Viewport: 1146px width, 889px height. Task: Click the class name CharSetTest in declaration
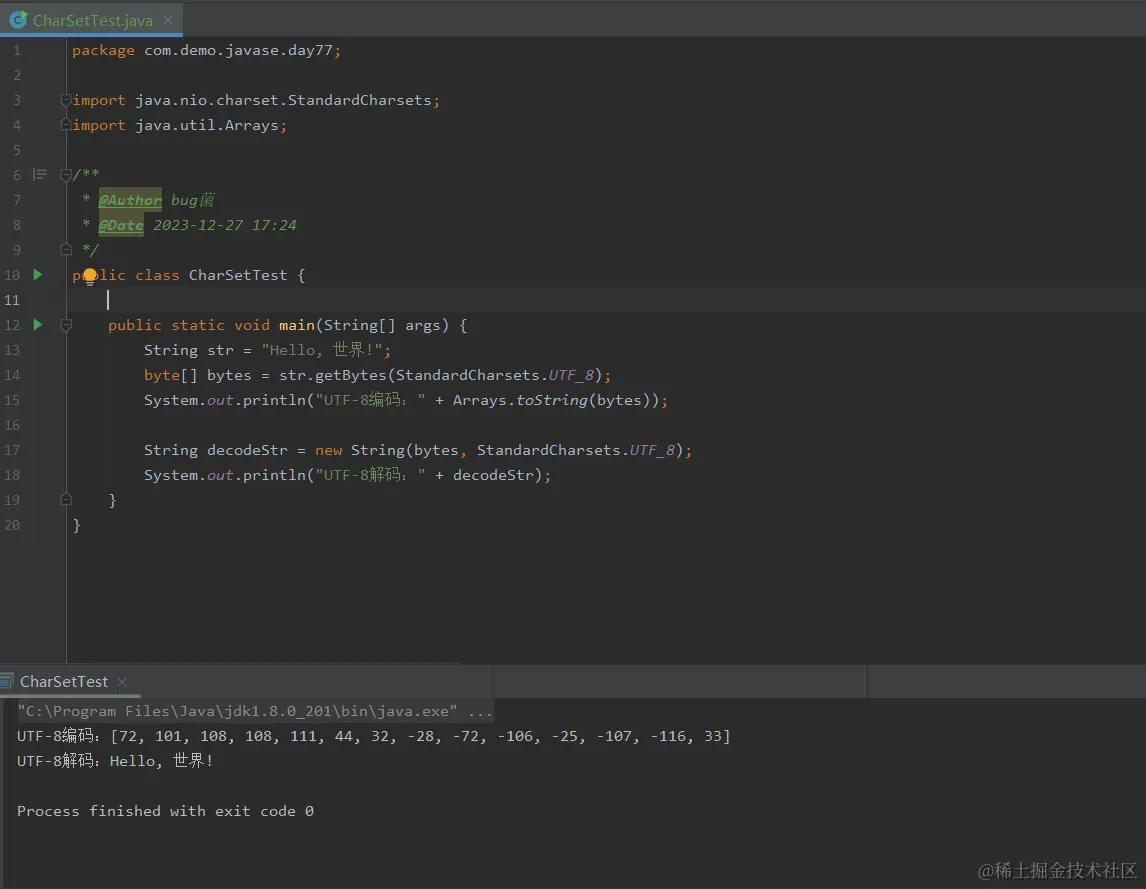(x=238, y=276)
